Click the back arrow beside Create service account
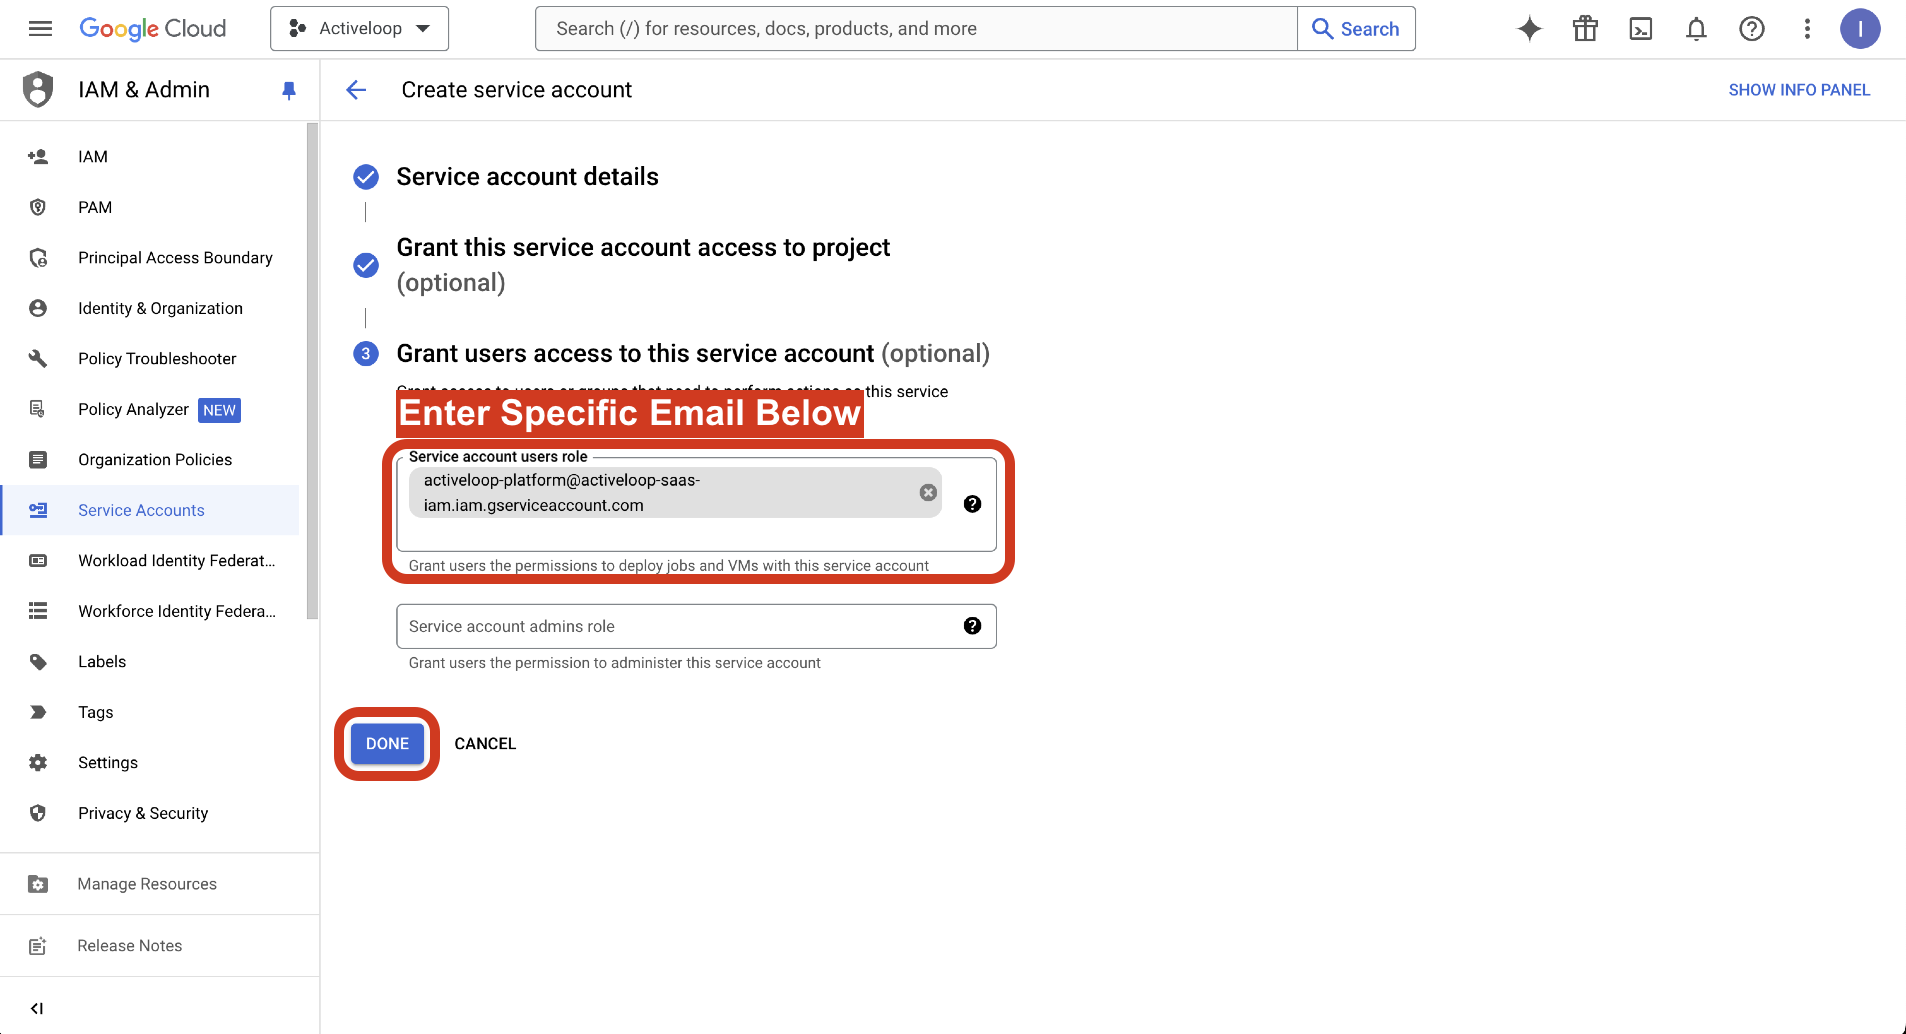The width and height of the screenshot is (1906, 1034). click(356, 90)
